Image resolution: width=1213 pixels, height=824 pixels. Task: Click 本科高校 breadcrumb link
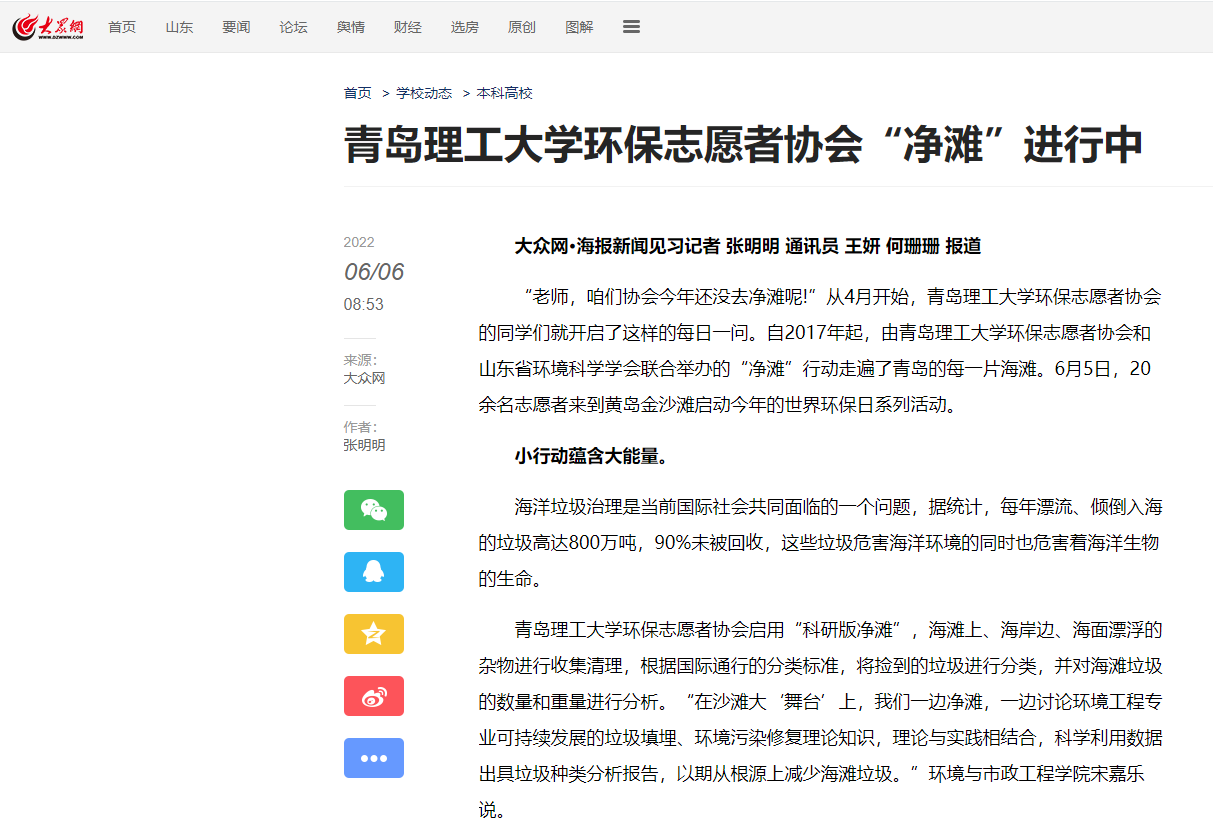(505, 93)
